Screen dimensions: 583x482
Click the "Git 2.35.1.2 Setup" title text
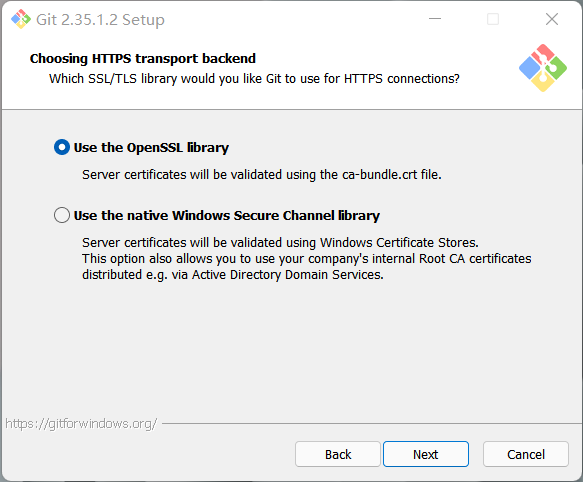[x=100, y=20]
